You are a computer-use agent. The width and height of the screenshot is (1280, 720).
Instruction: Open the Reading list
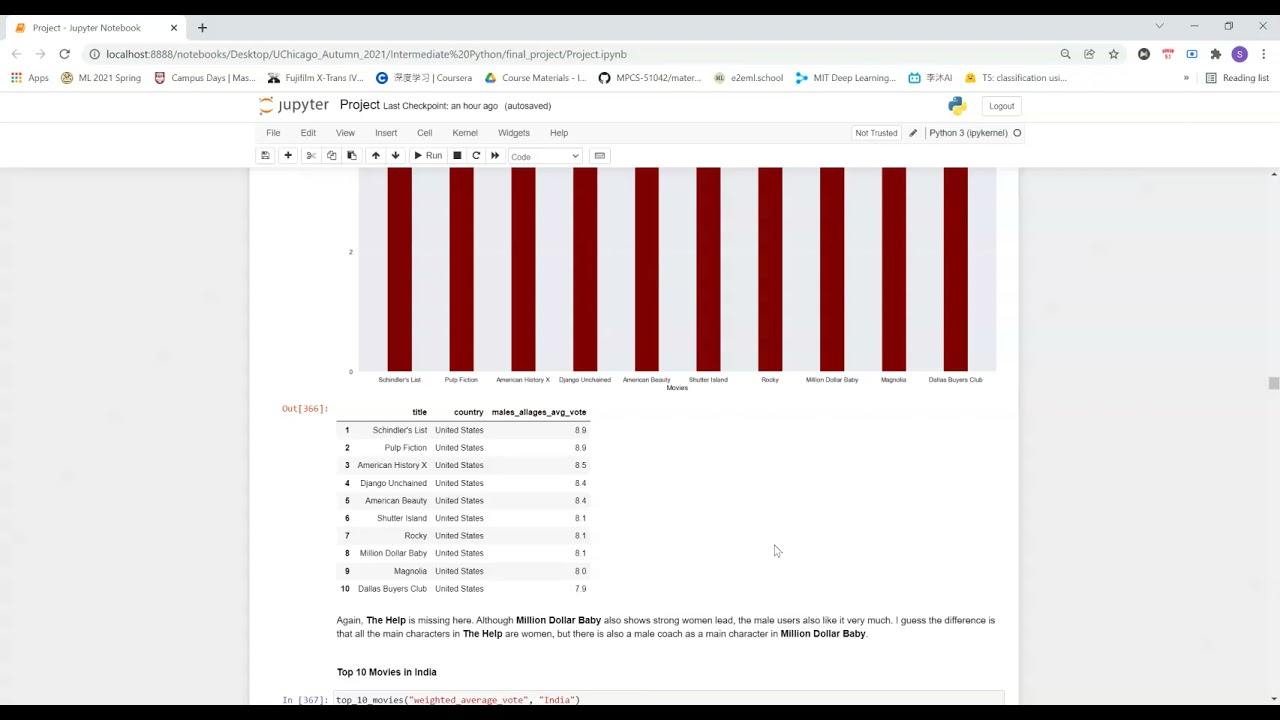1237,78
